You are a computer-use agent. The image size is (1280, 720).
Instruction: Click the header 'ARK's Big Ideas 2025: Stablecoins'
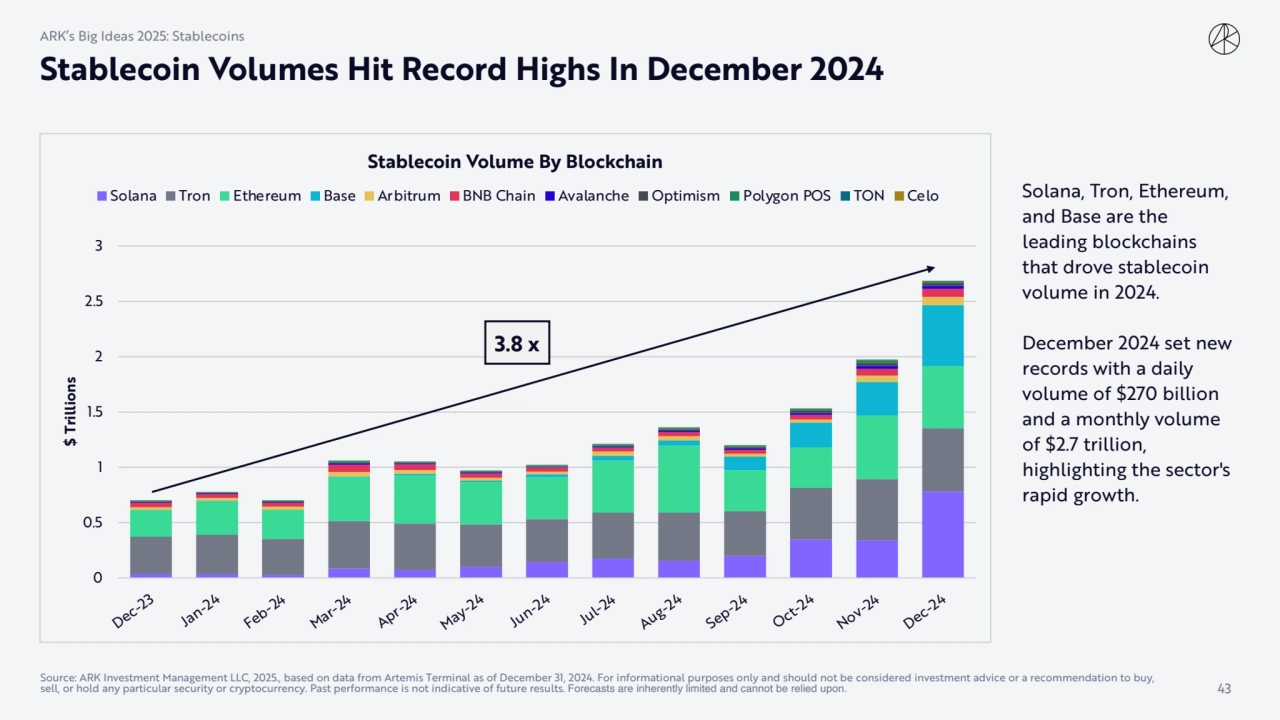pos(142,36)
